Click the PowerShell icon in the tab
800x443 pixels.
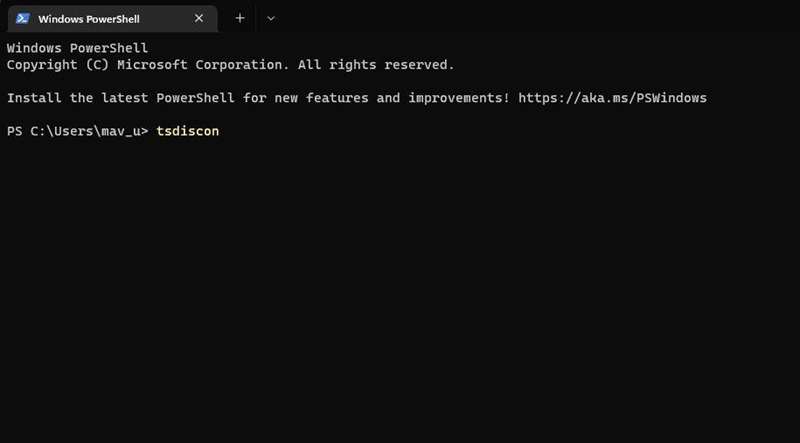(x=21, y=18)
